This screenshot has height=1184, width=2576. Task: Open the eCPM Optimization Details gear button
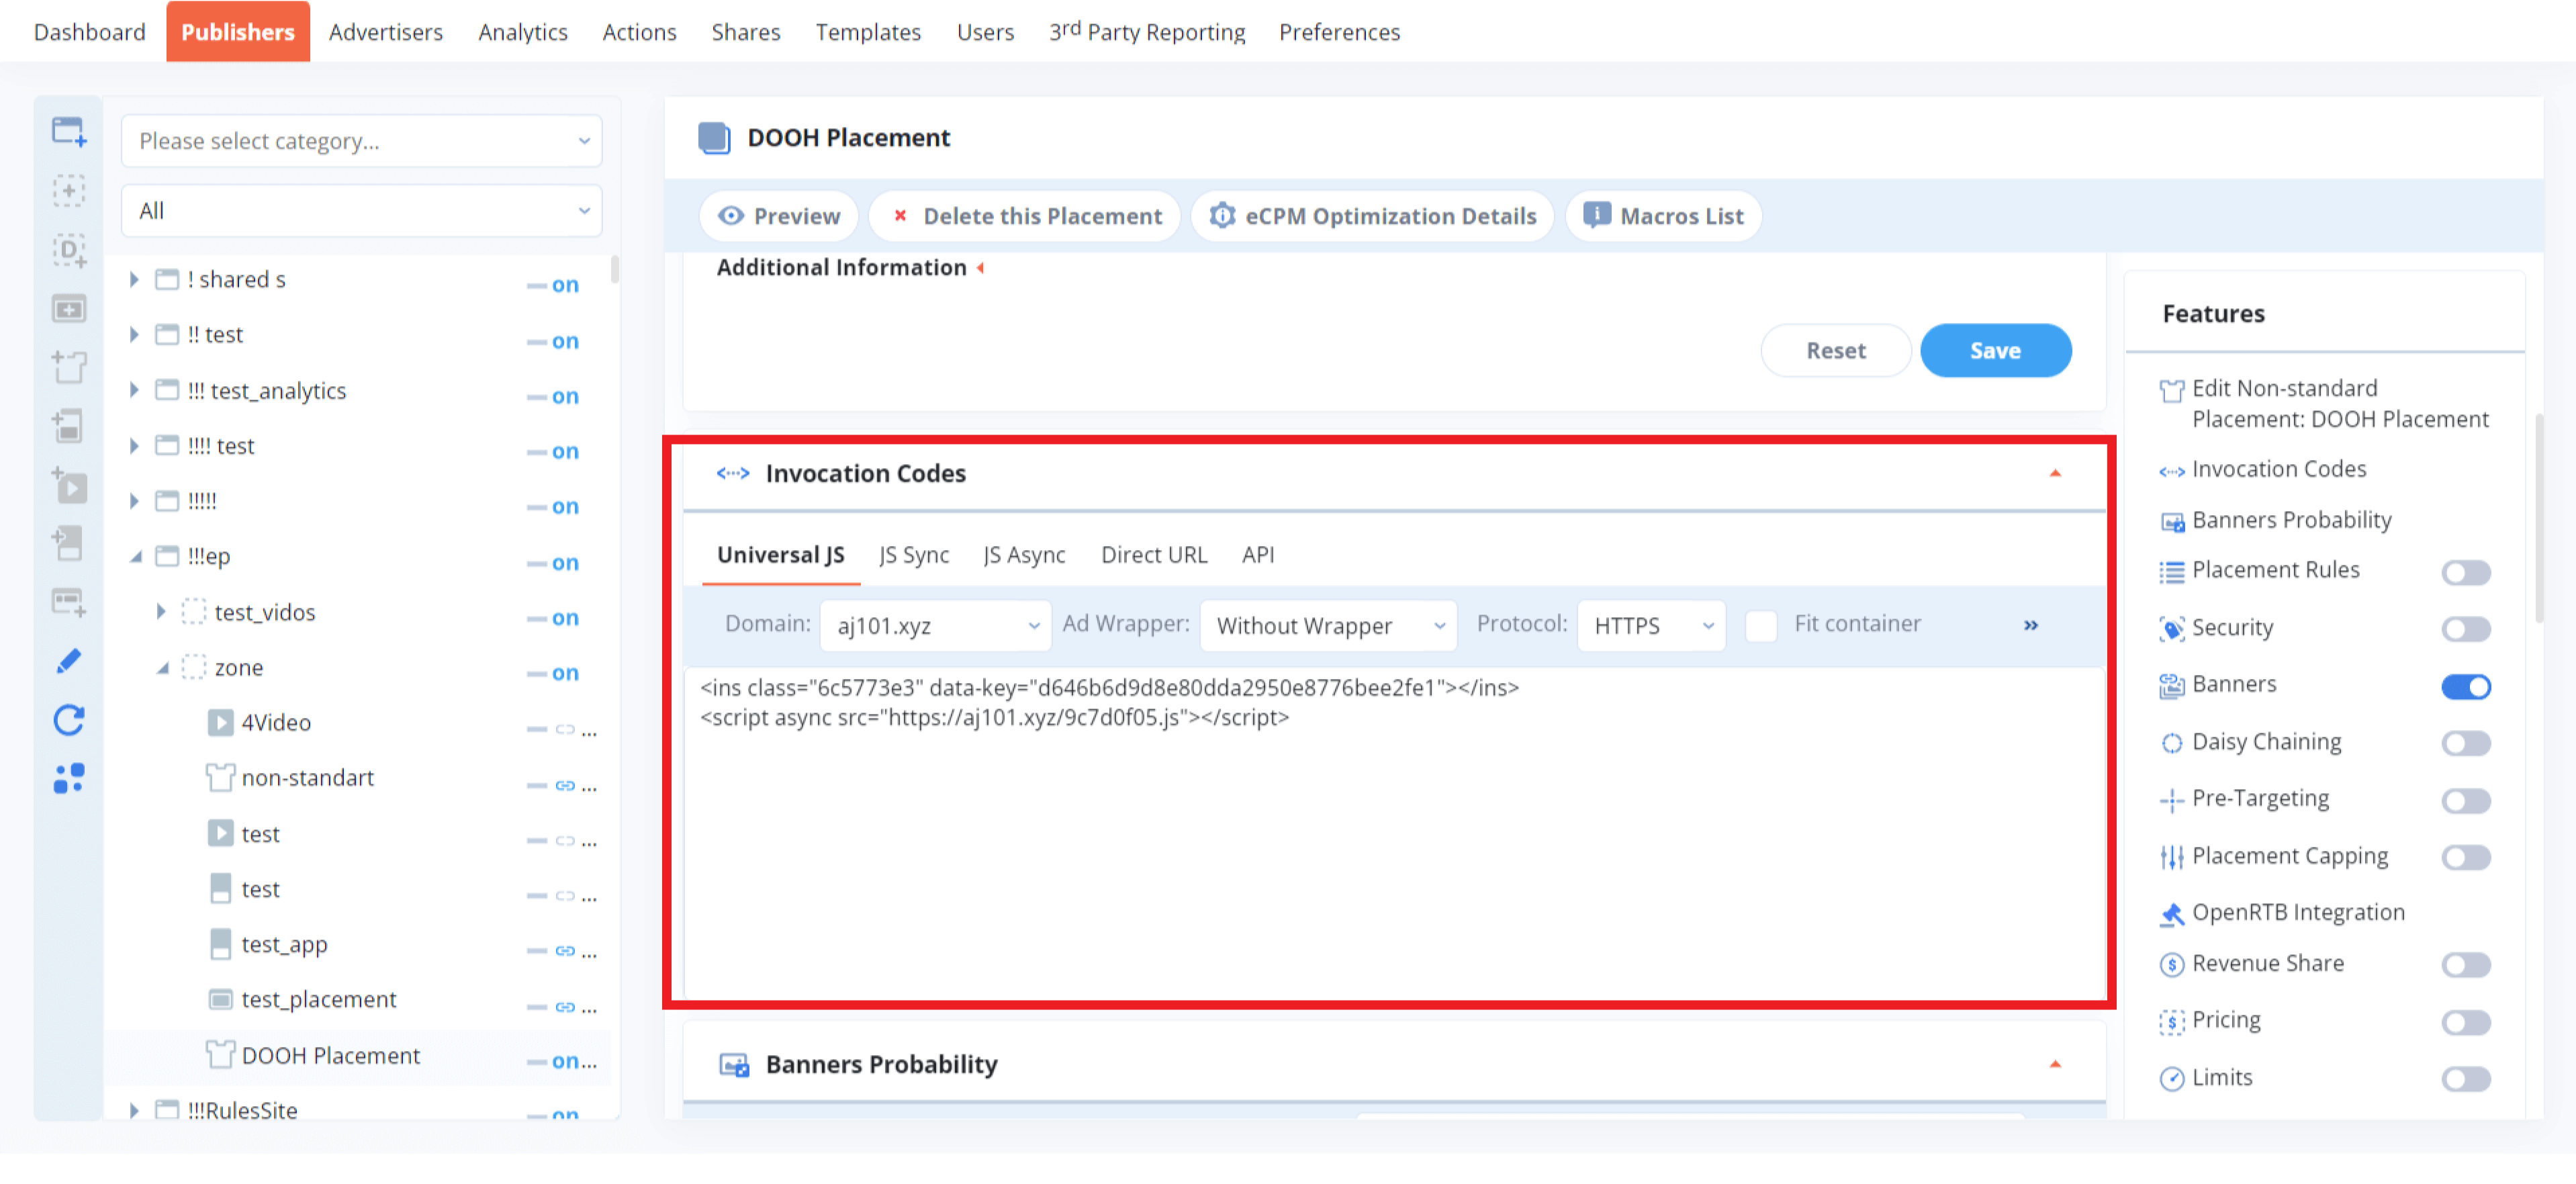[1372, 216]
